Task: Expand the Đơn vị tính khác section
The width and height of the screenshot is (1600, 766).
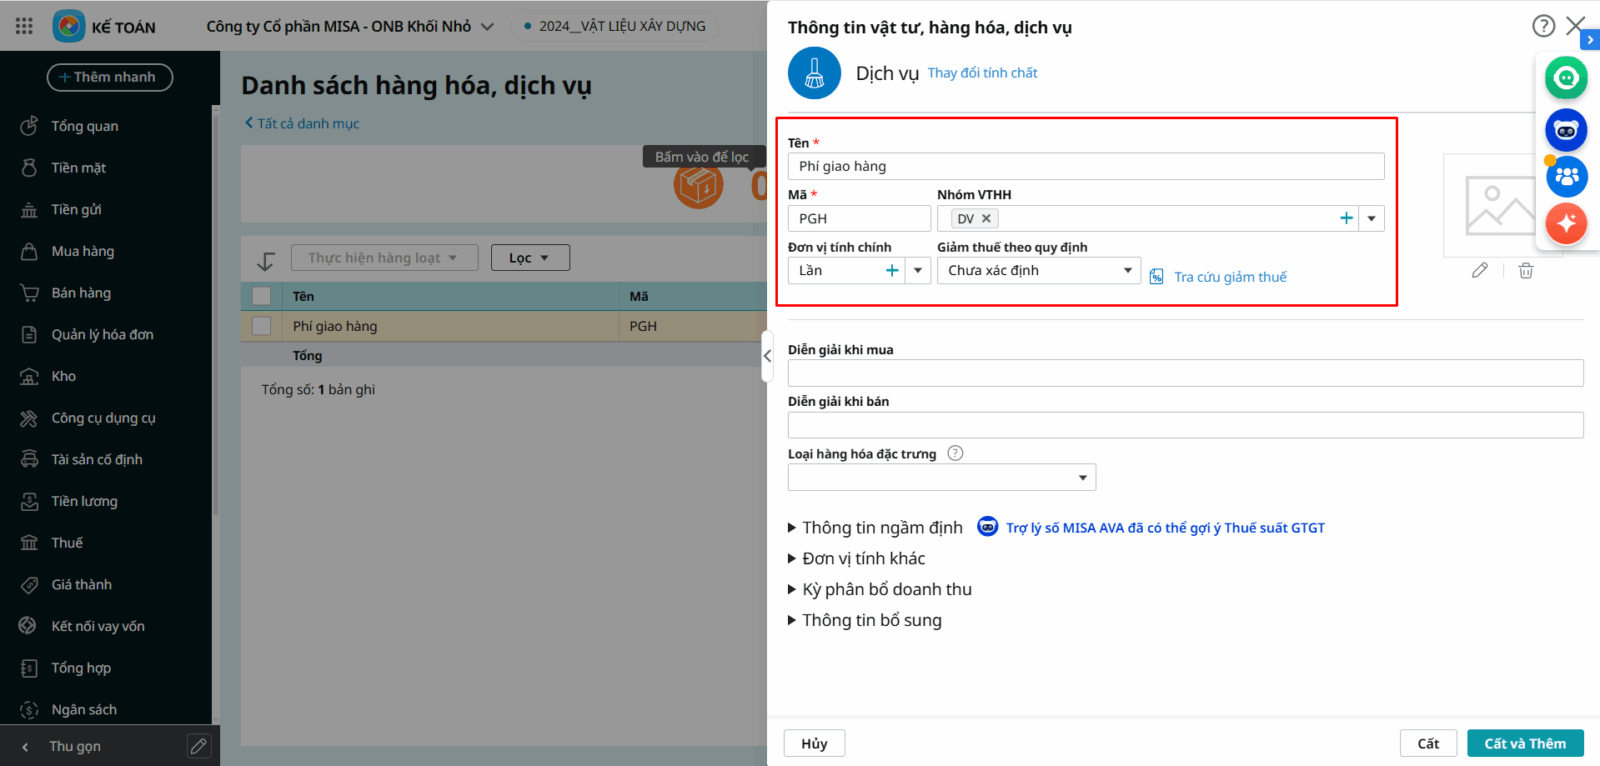Action: (x=856, y=559)
